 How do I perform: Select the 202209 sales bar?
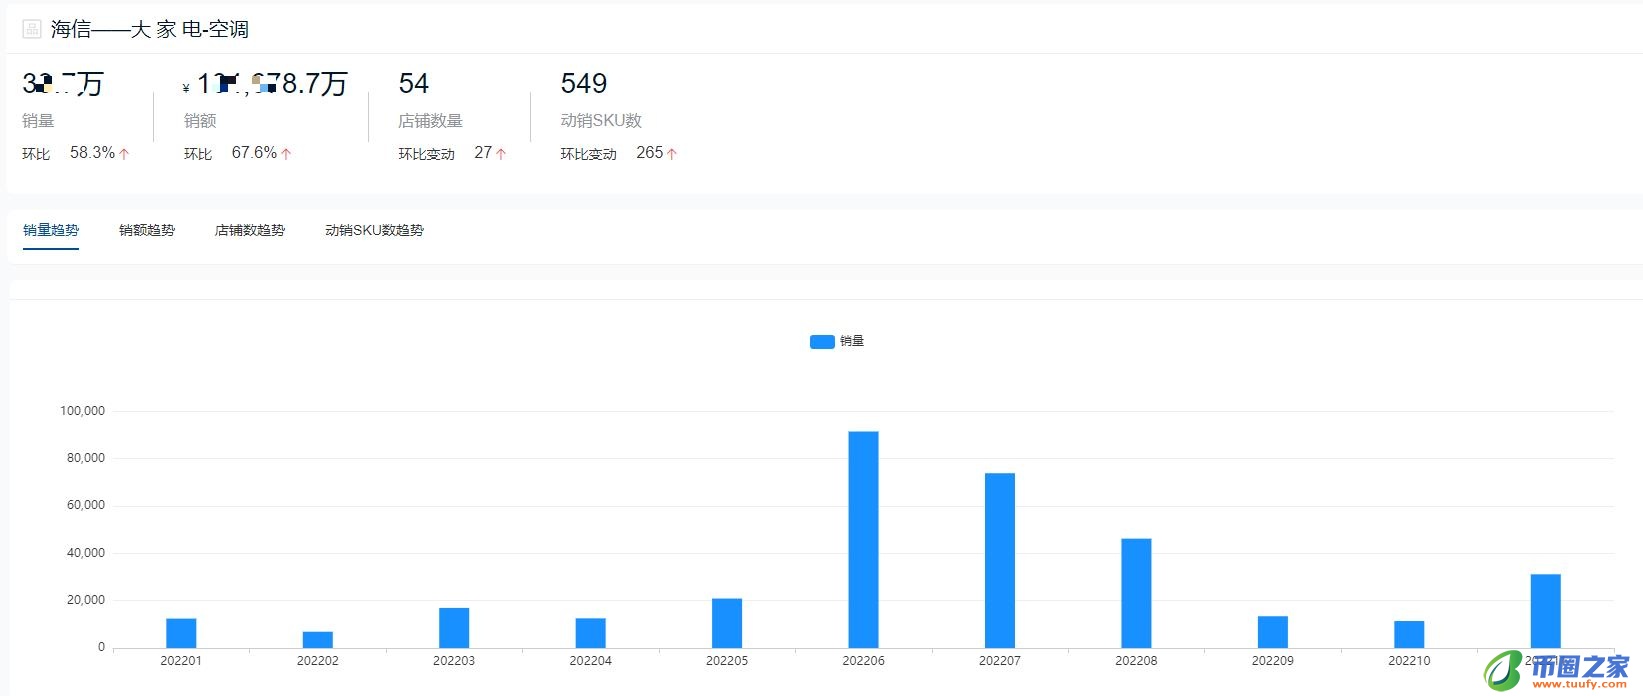(x=1273, y=632)
